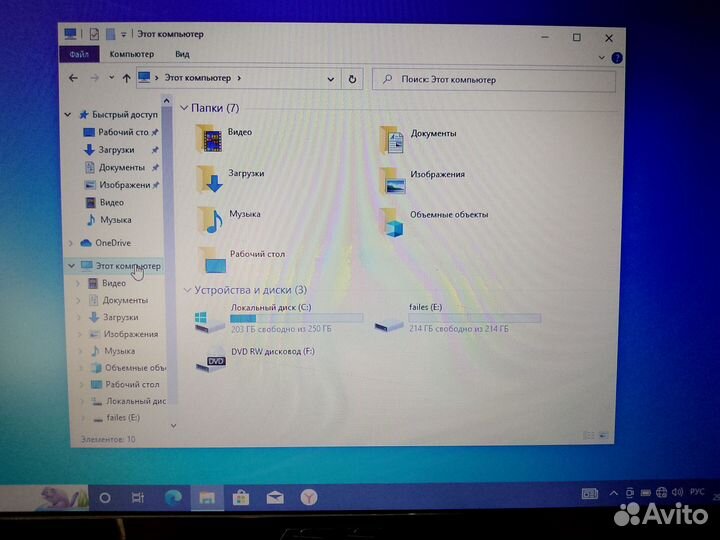
Task: Select Локальный диск in the navigation tree
Action: [129, 401]
